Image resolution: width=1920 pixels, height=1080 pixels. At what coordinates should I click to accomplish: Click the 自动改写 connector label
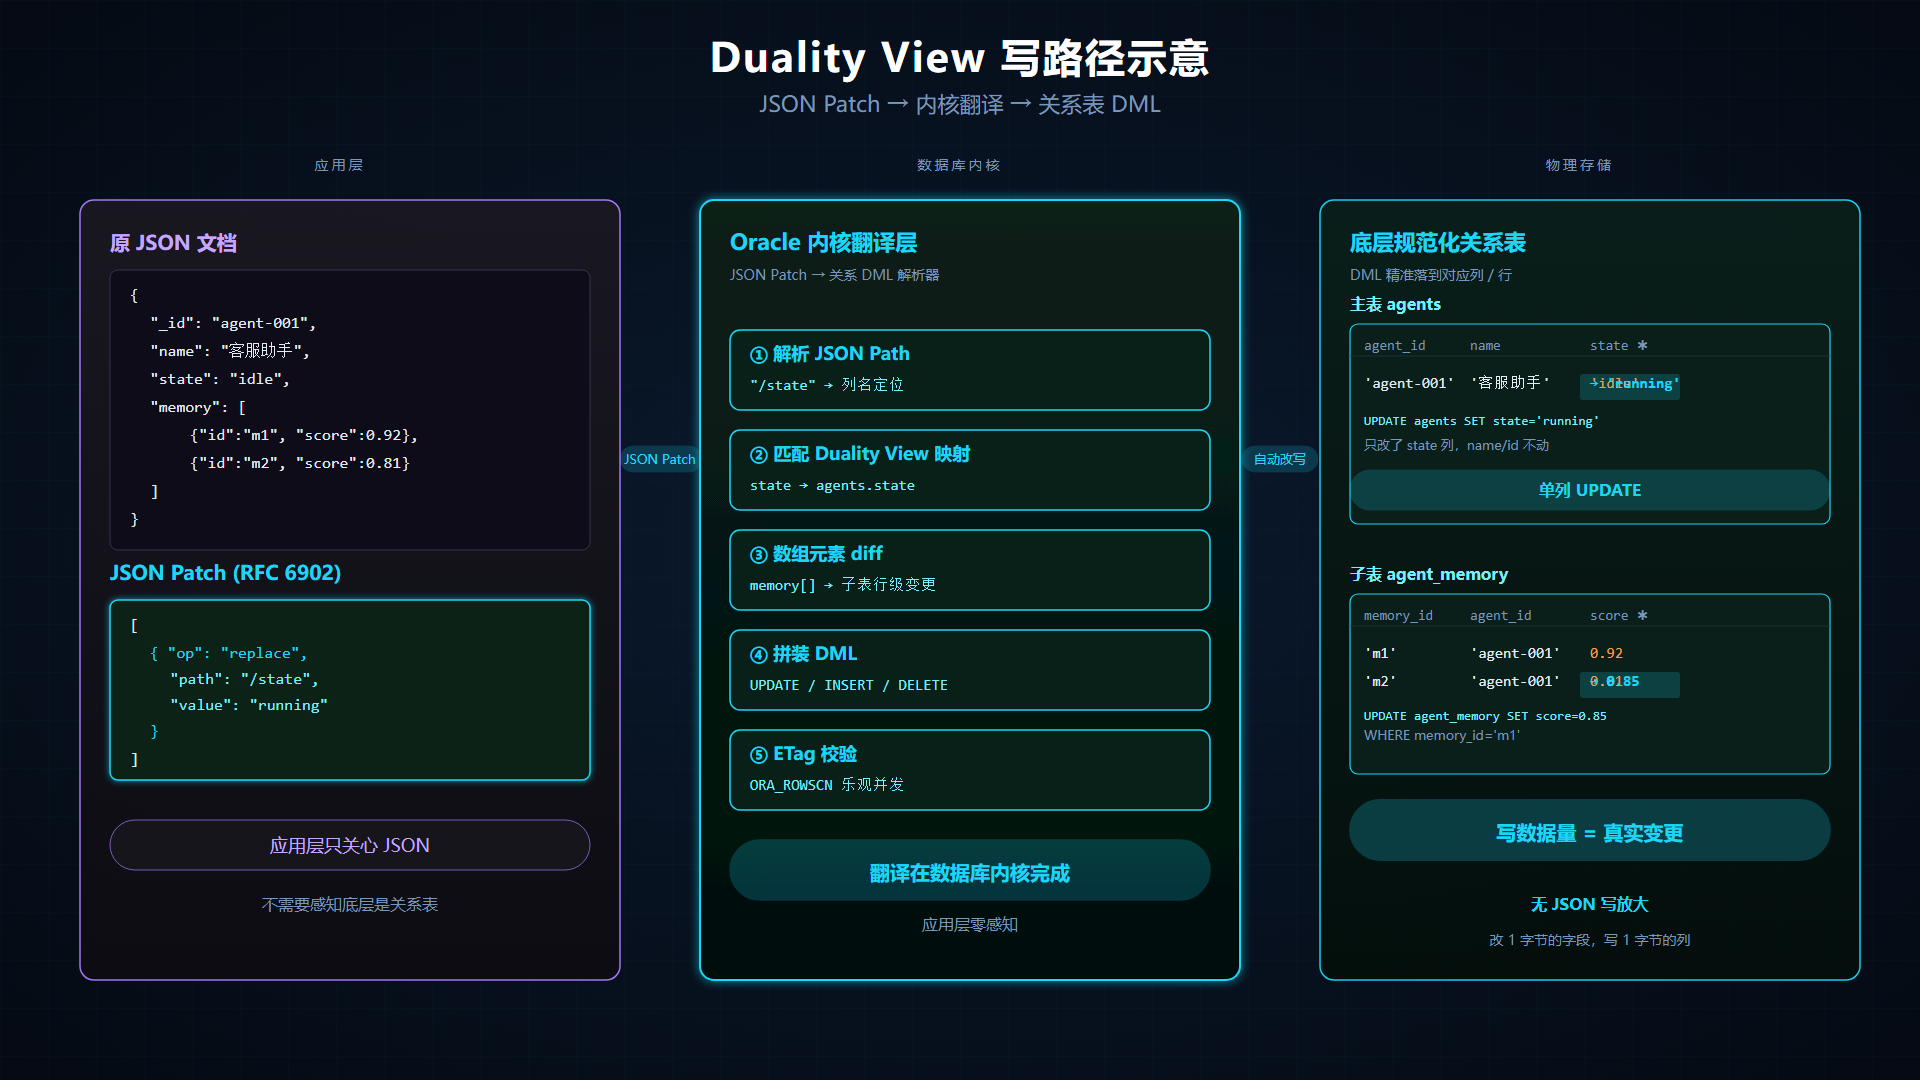(x=1280, y=459)
